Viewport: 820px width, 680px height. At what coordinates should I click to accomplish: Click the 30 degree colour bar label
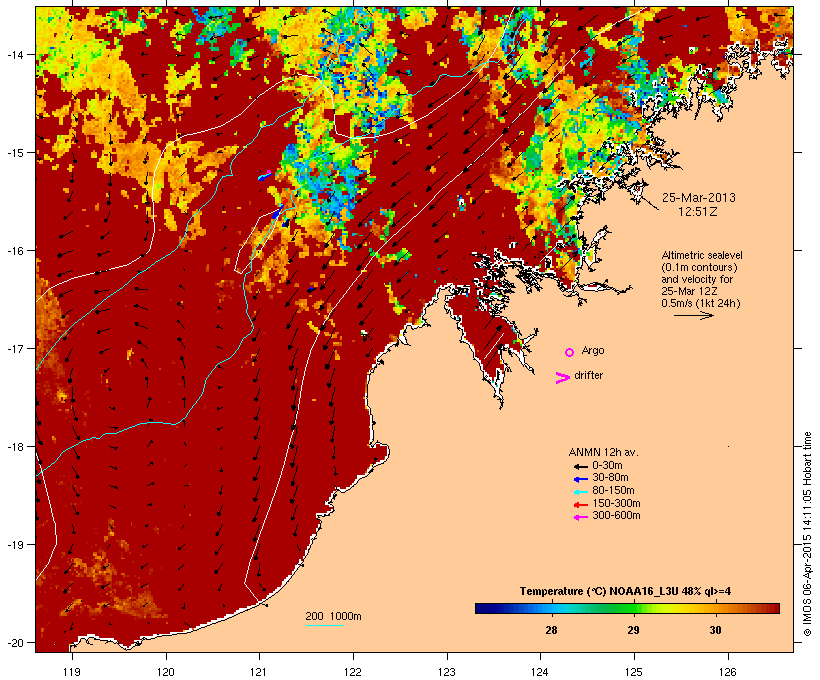(x=715, y=630)
